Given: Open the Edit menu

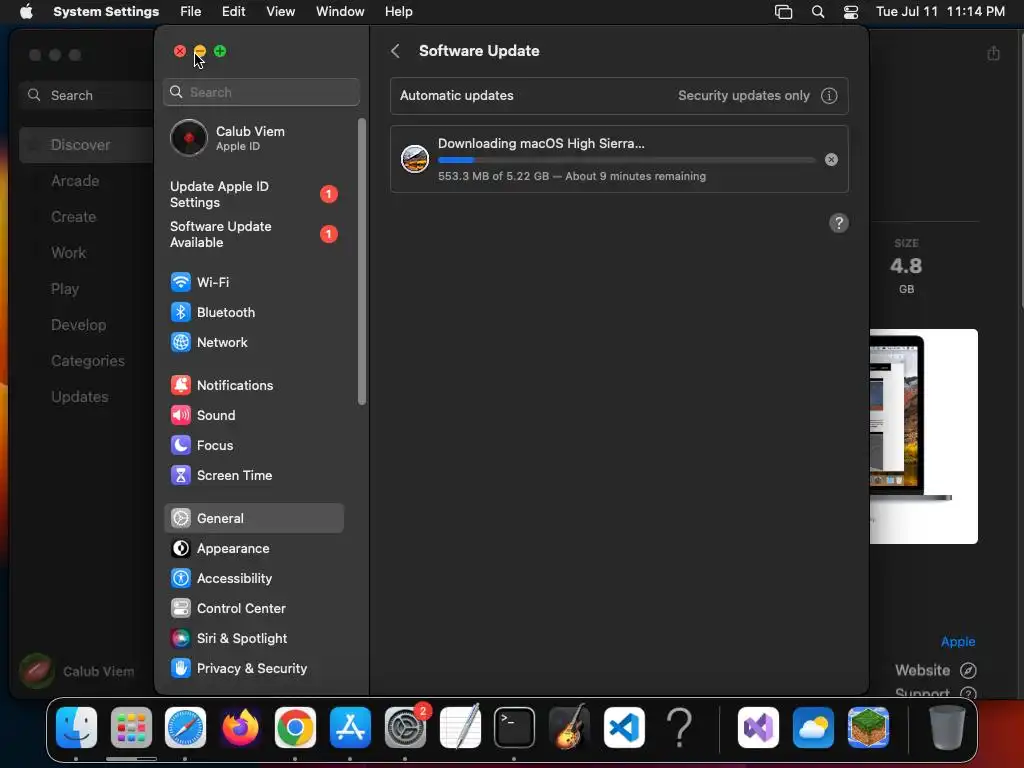Looking at the screenshot, I should point(233,12).
